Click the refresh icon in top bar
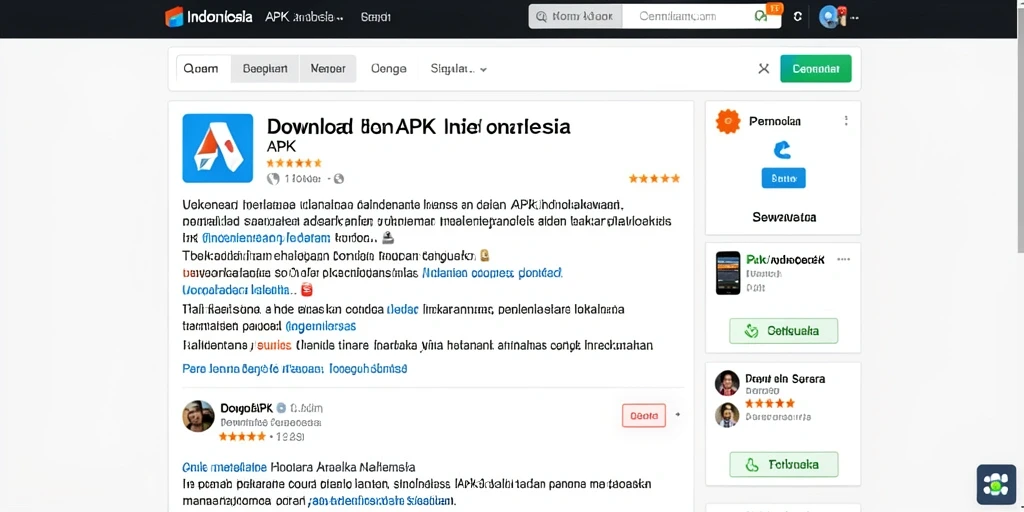 (x=797, y=17)
